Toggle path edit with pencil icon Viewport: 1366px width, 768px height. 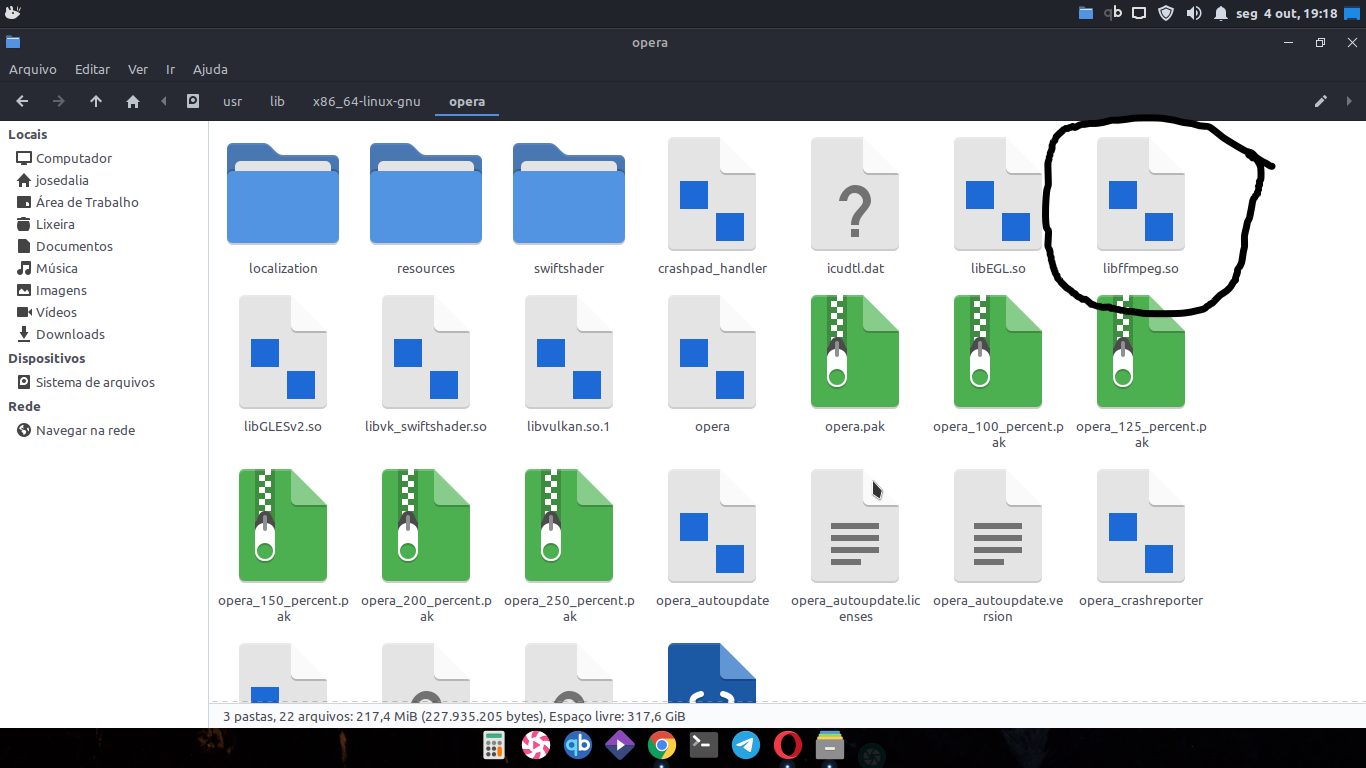[1321, 101]
